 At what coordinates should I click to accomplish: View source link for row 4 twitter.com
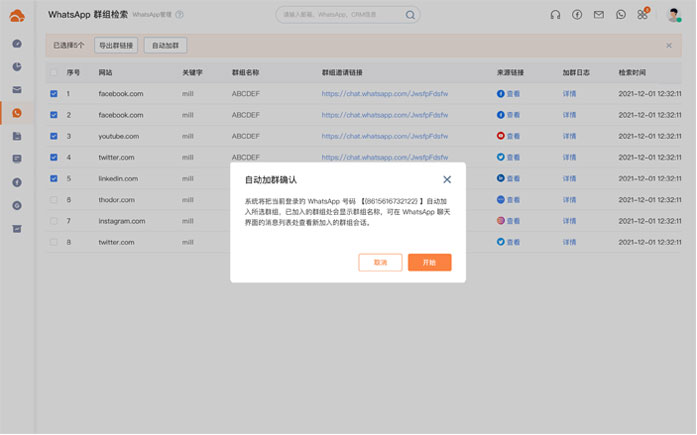(x=508, y=157)
